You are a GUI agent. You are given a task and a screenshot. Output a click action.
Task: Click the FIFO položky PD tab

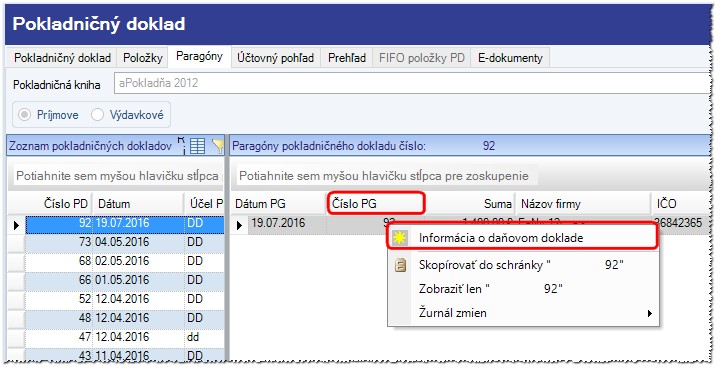(422, 58)
